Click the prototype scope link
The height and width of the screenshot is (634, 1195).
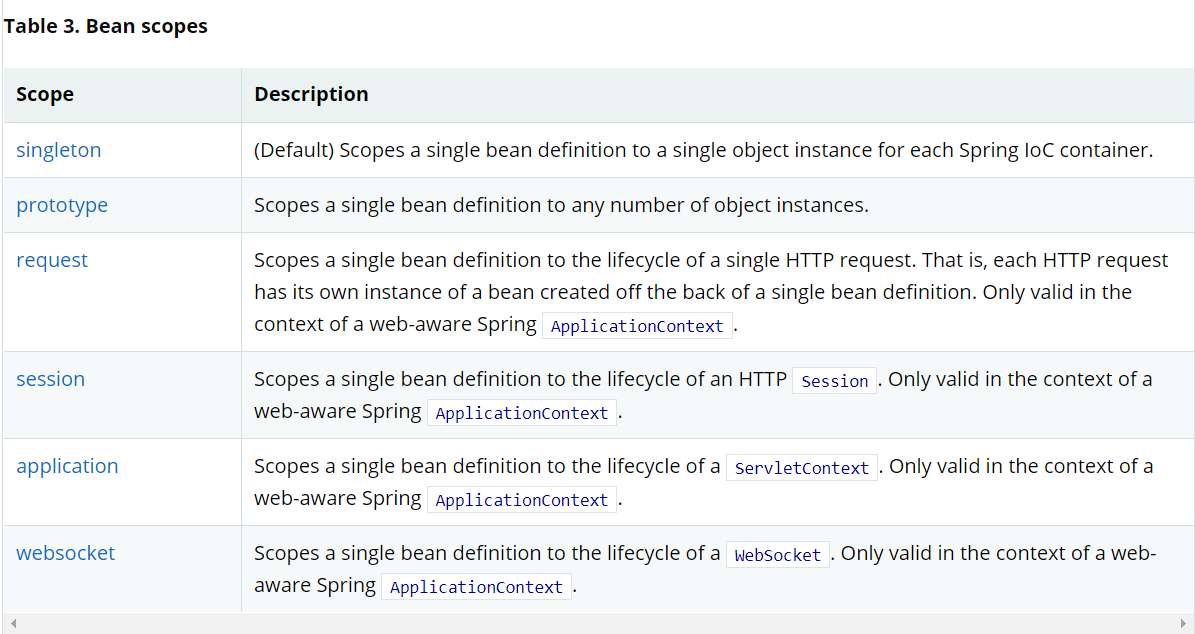[62, 205]
